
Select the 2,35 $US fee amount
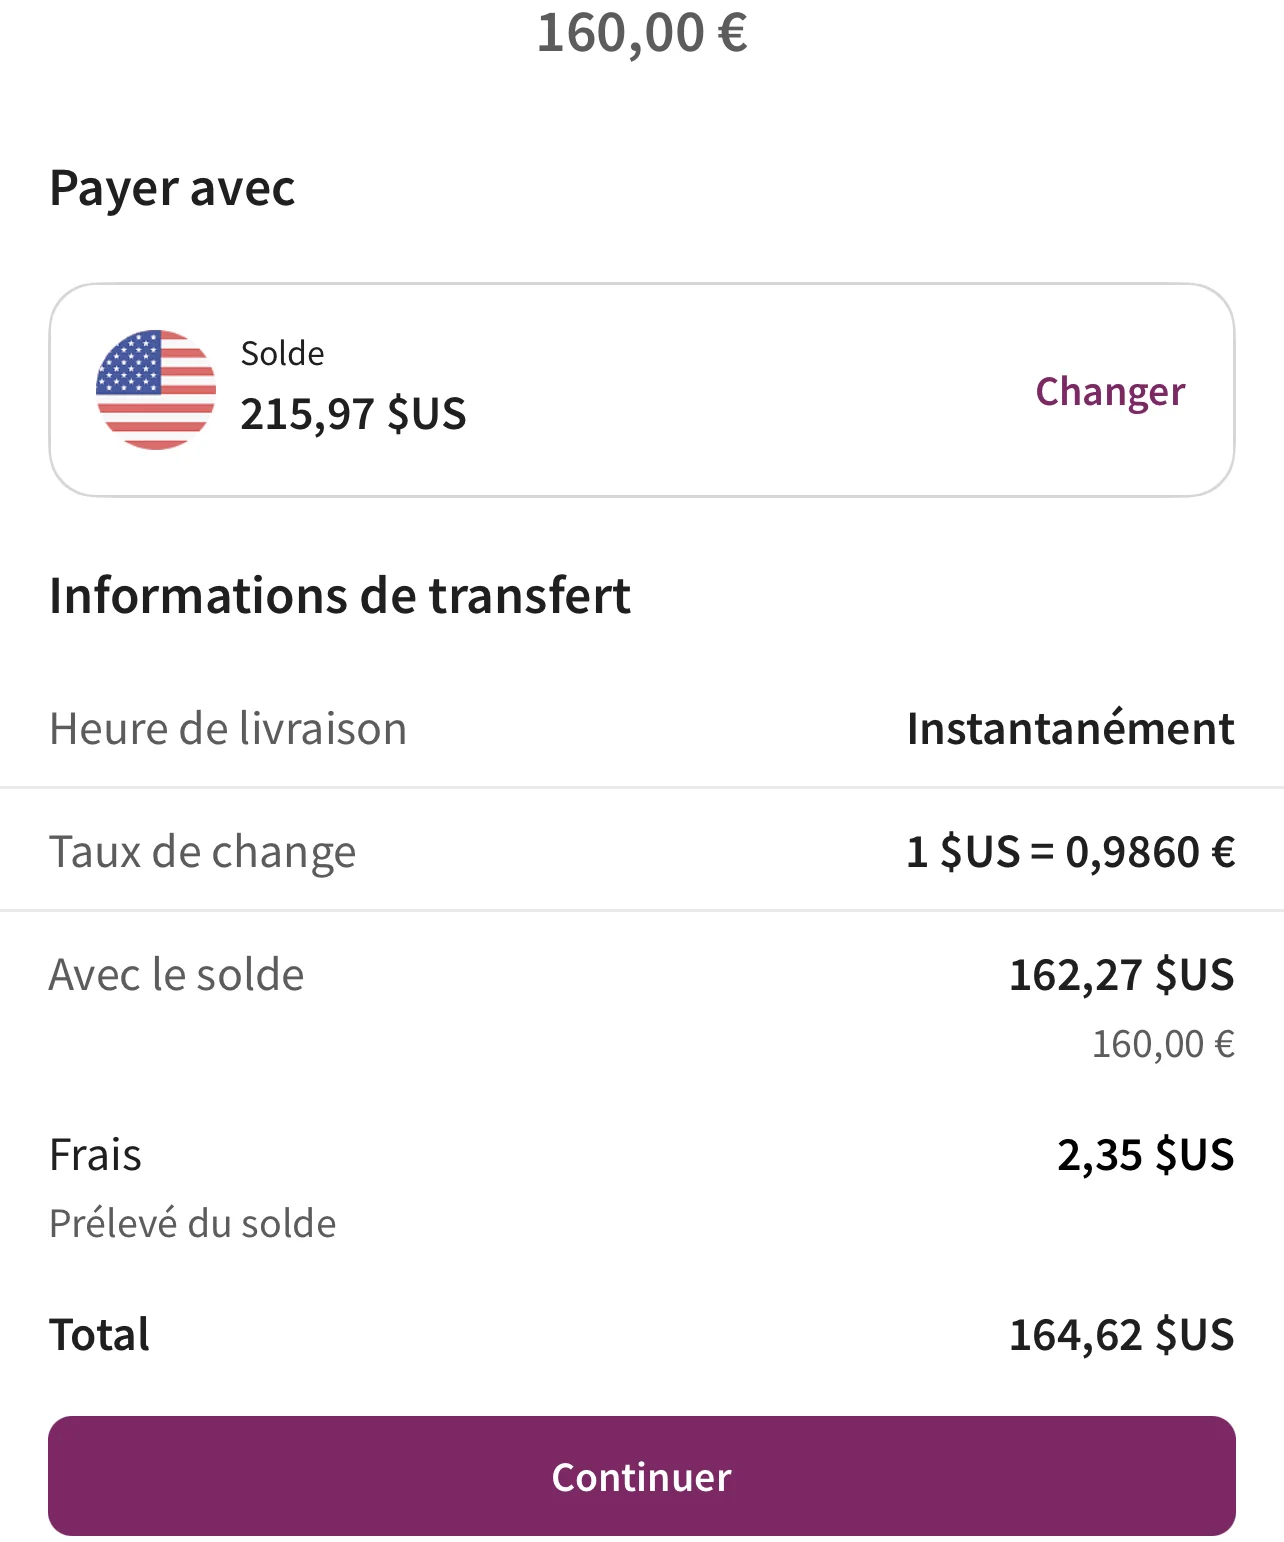click(x=1145, y=1155)
